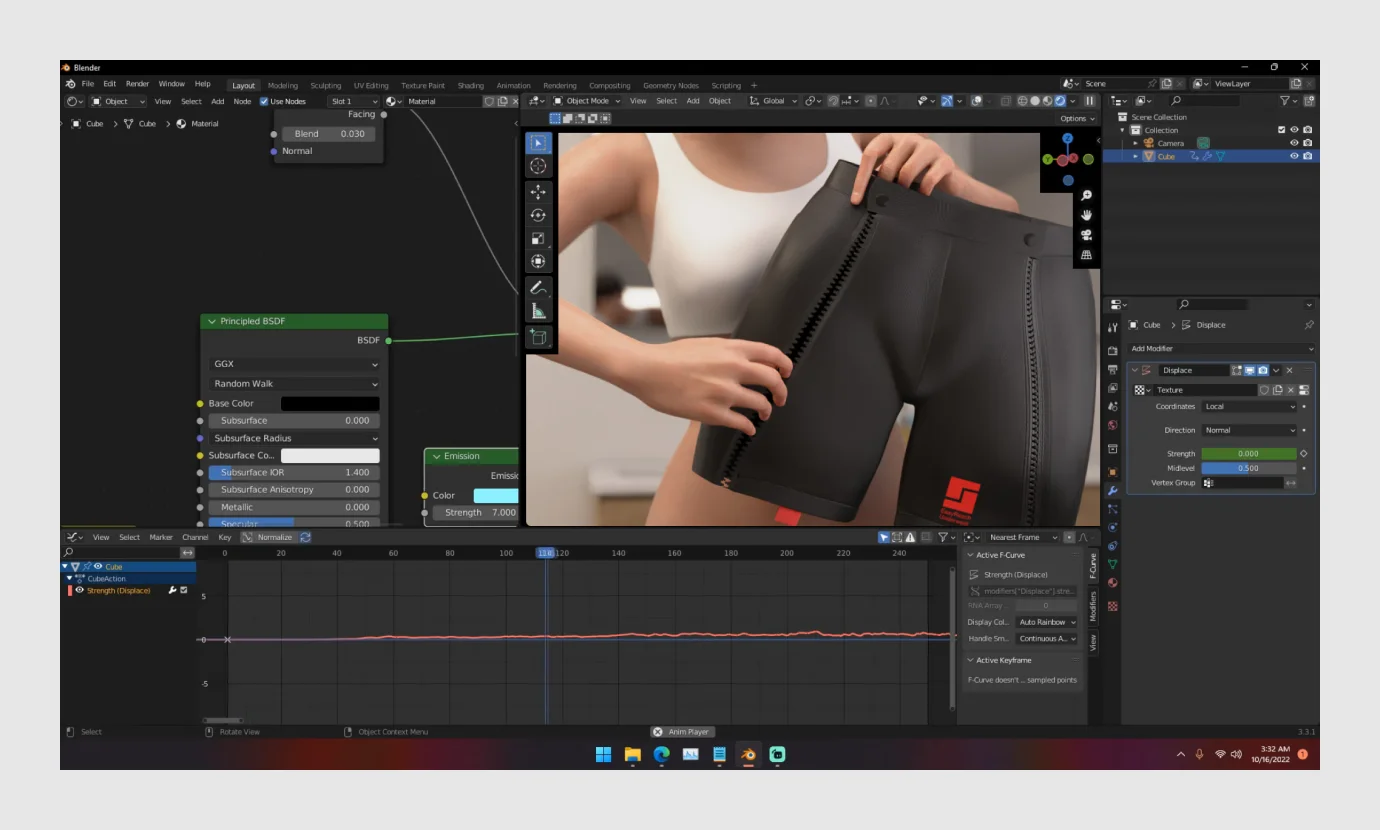The height and width of the screenshot is (830, 1380).
Task: Switch to the Shading workspace tab
Action: click(470, 86)
